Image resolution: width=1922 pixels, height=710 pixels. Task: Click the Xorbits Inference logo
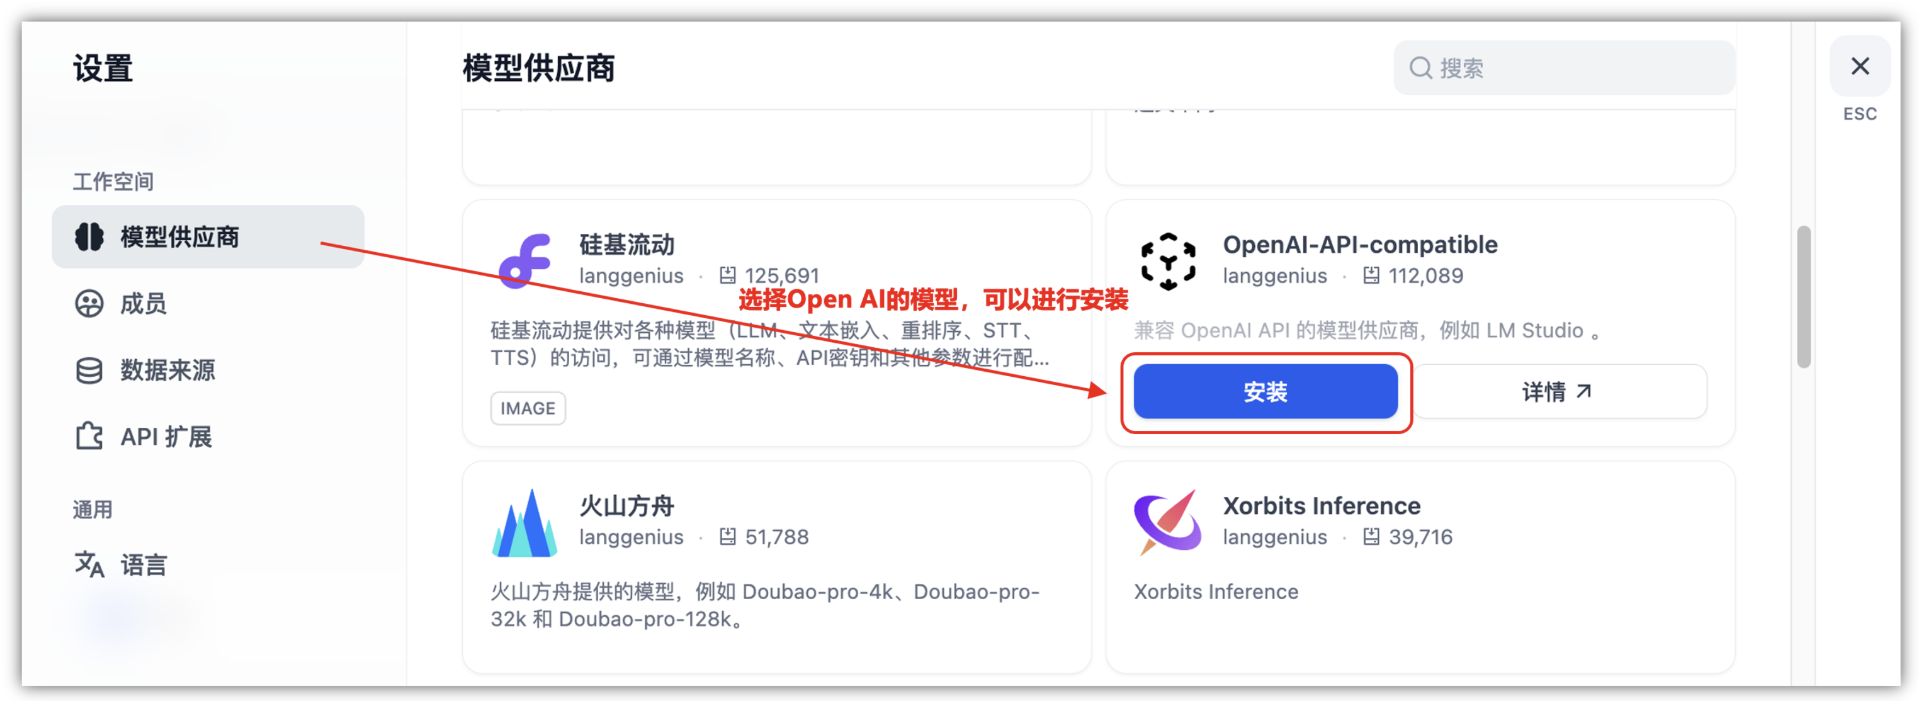click(1168, 522)
